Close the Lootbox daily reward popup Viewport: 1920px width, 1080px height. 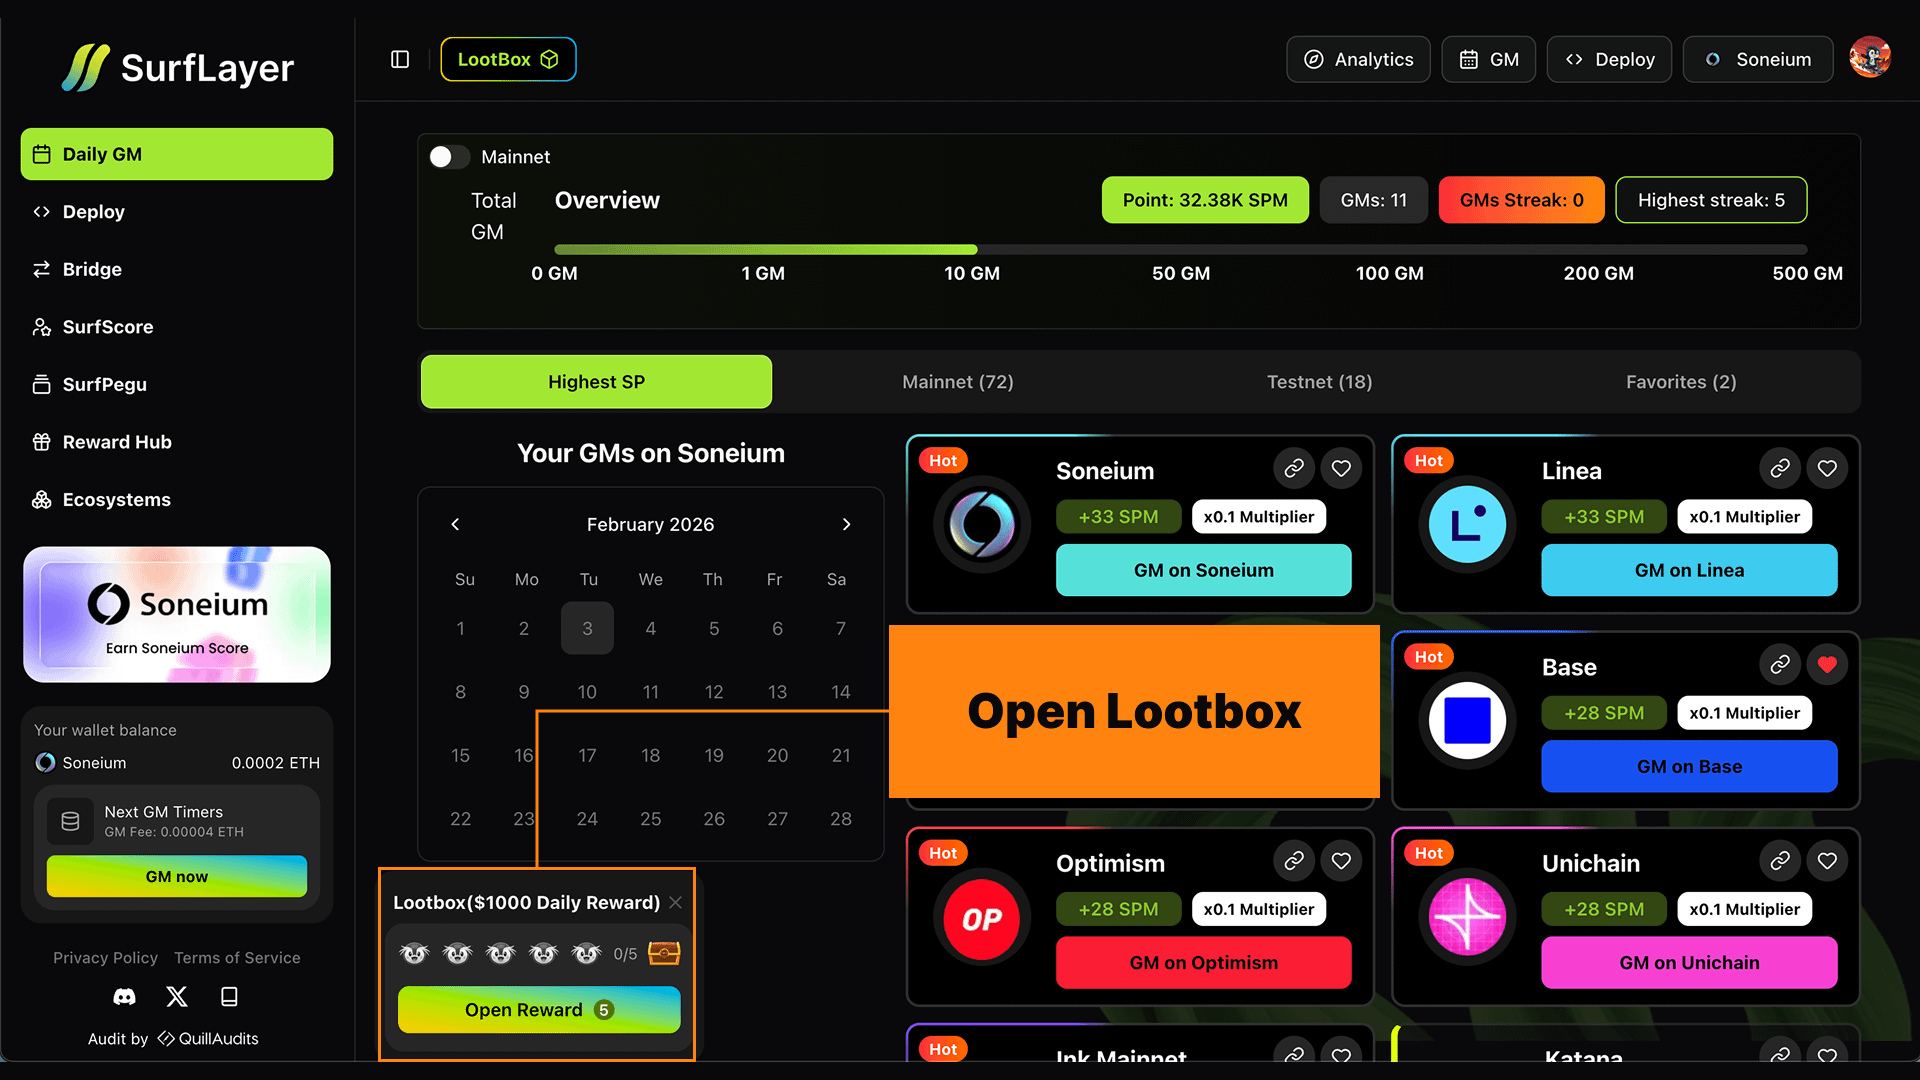click(x=676, y=903)
